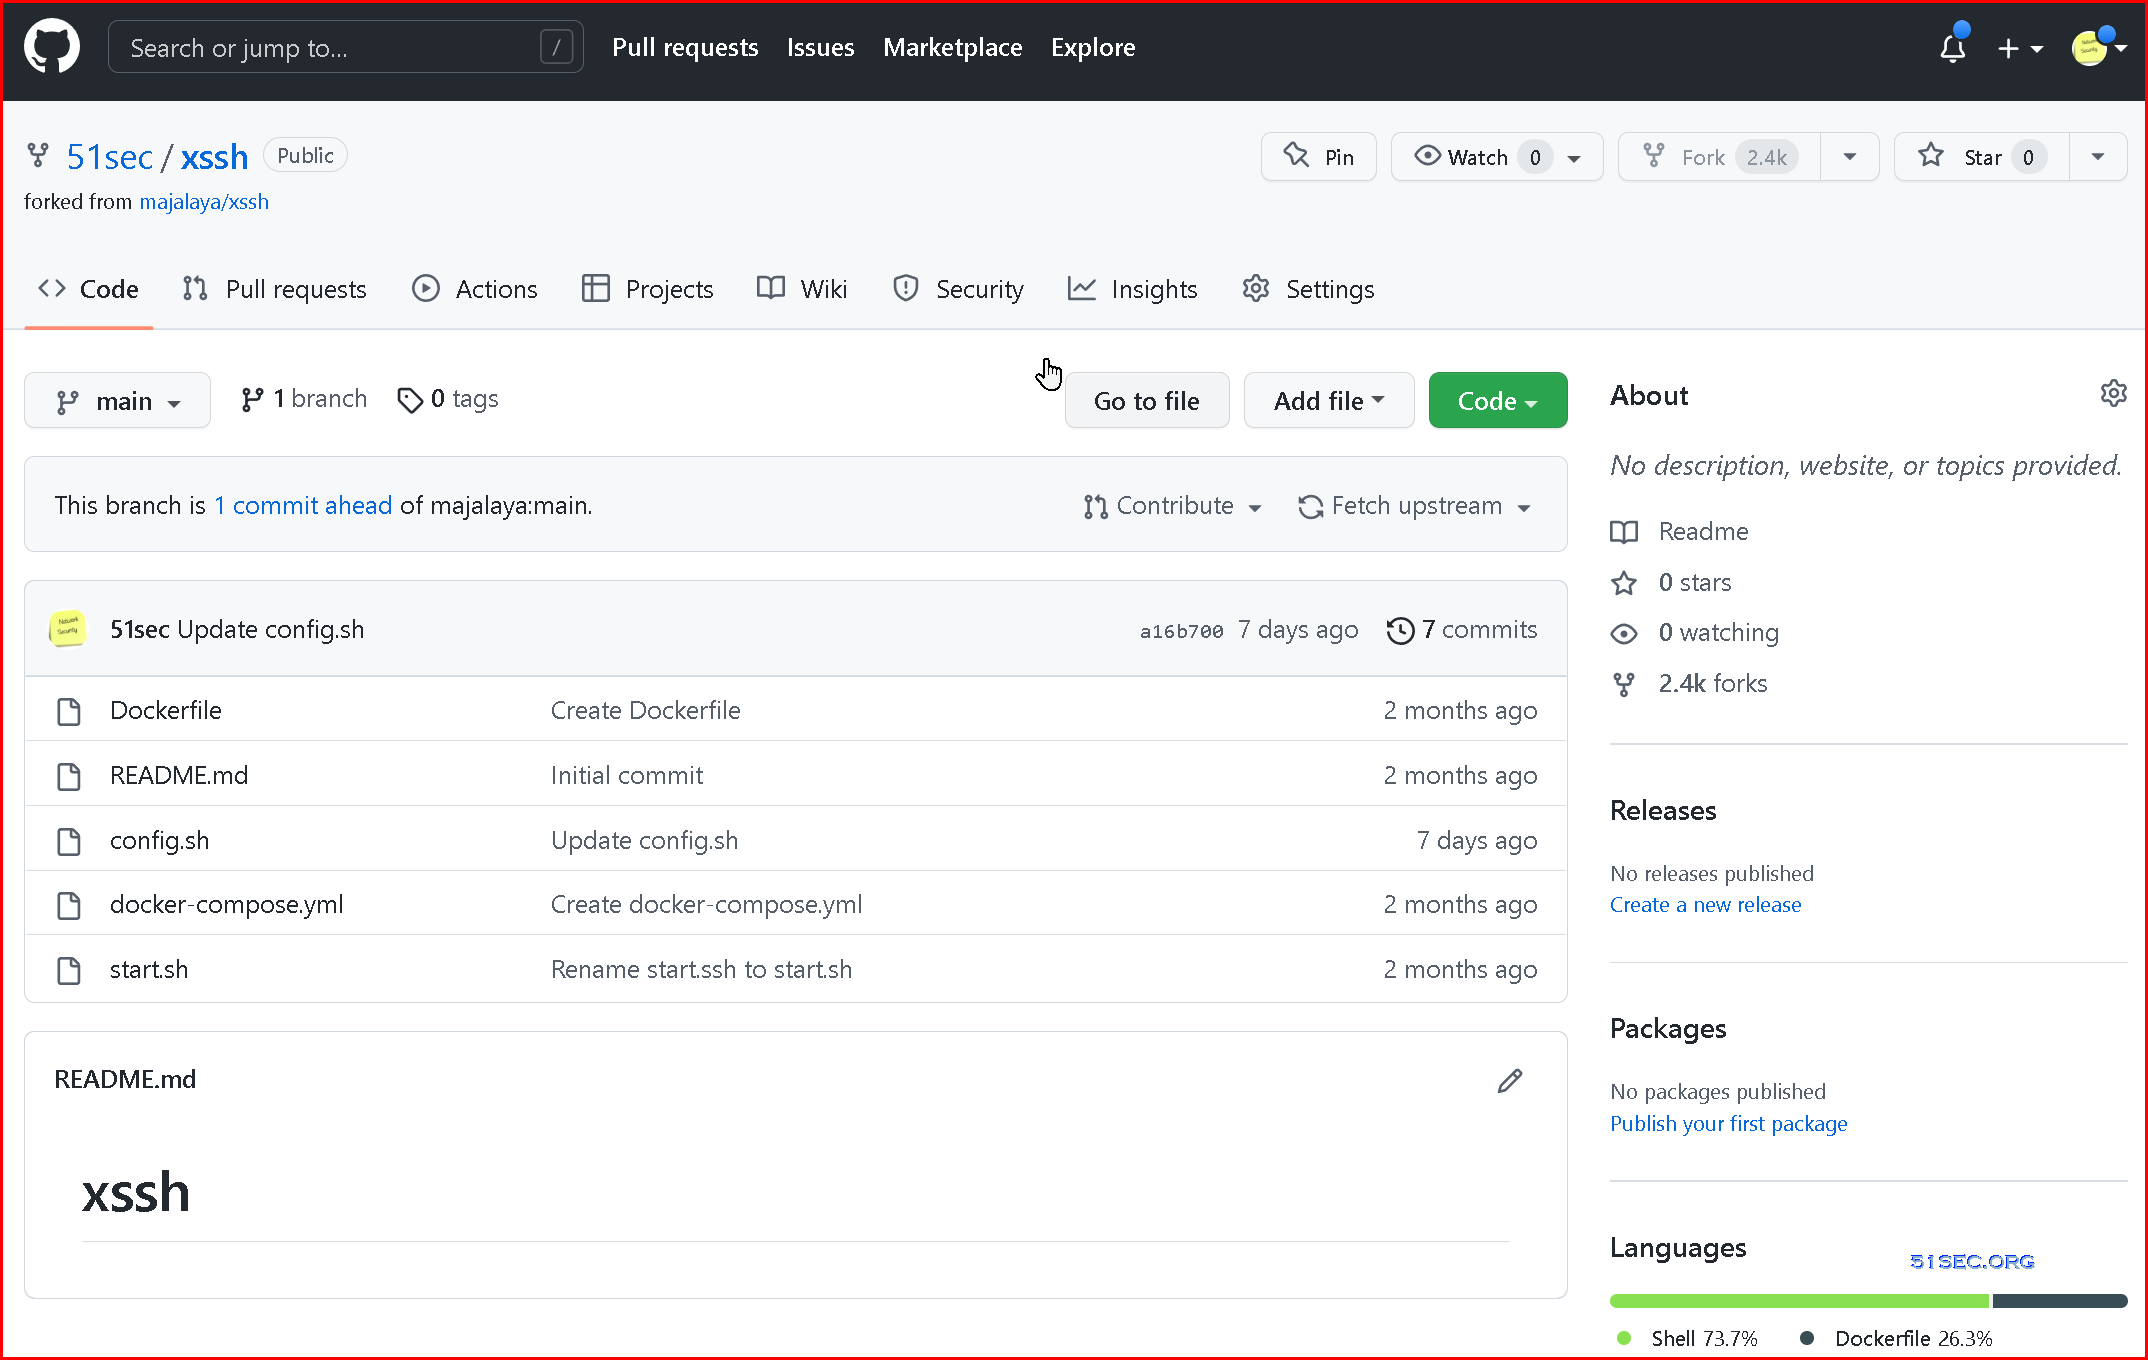The image size is (2148, 1360).
Task: Switch to the Insights tab
Action: coord(1133,289)
